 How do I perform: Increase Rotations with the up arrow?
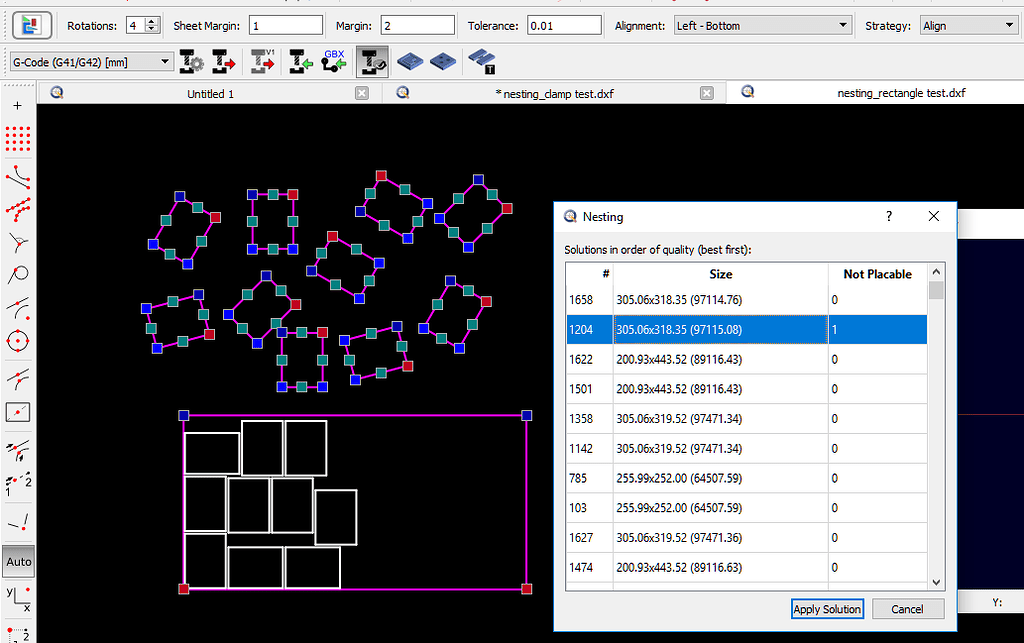tap(152, 22)
